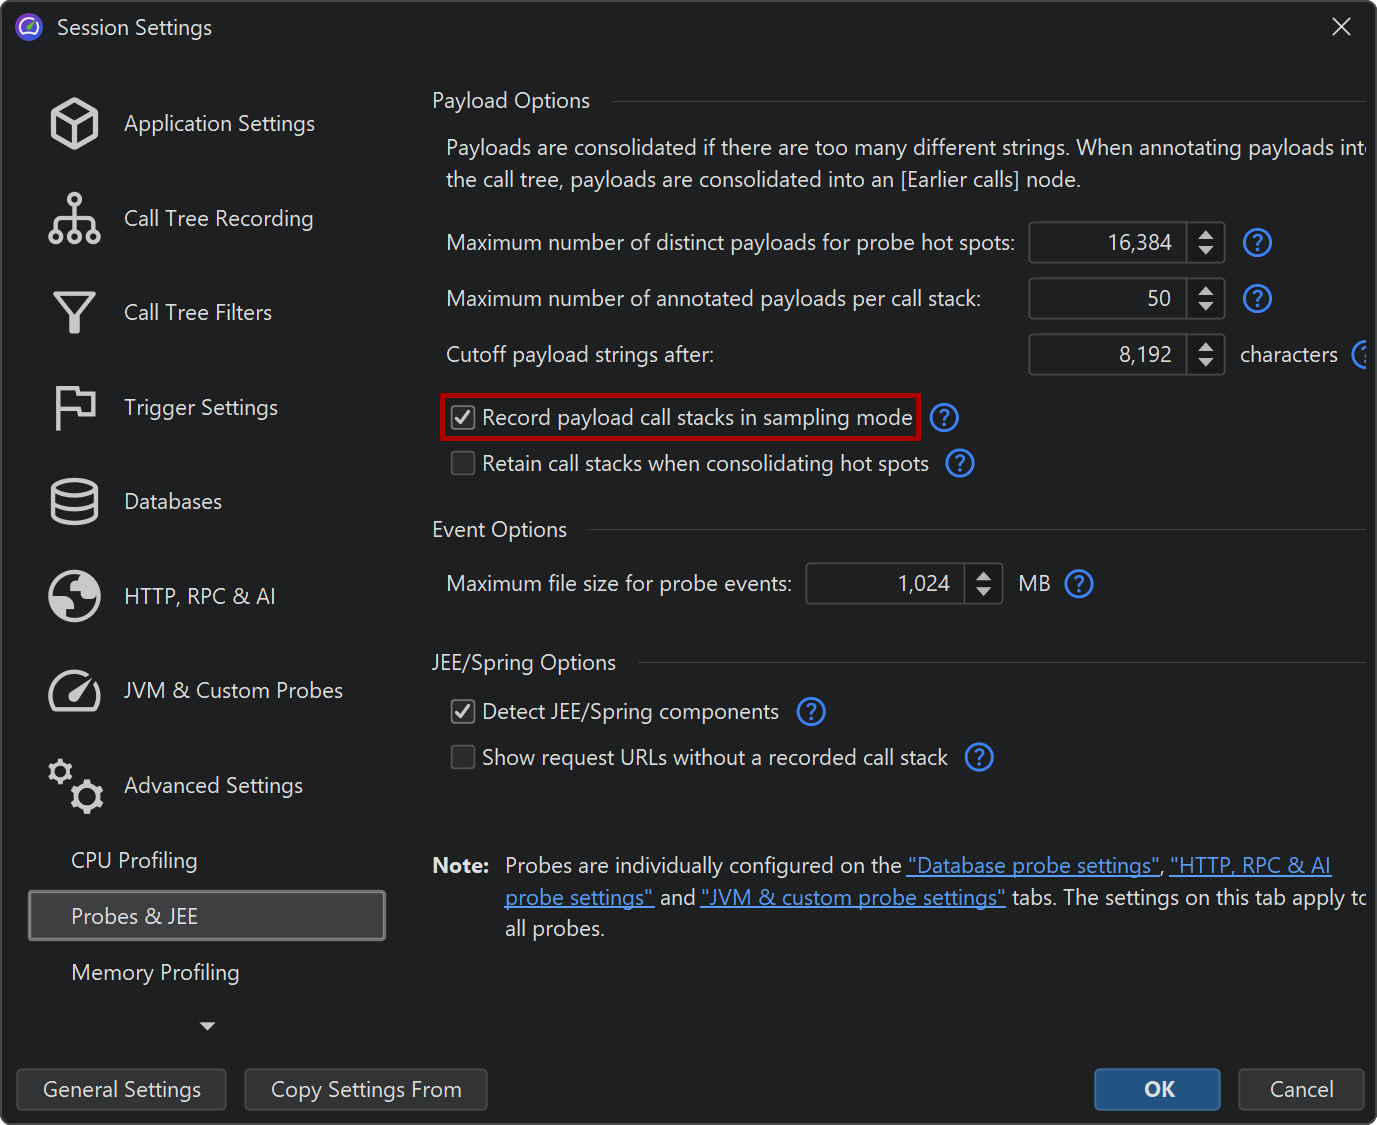Enable Retain call stacks when consolidating hot spots
Screen dimensions: 1377x1125
(463, 463)
